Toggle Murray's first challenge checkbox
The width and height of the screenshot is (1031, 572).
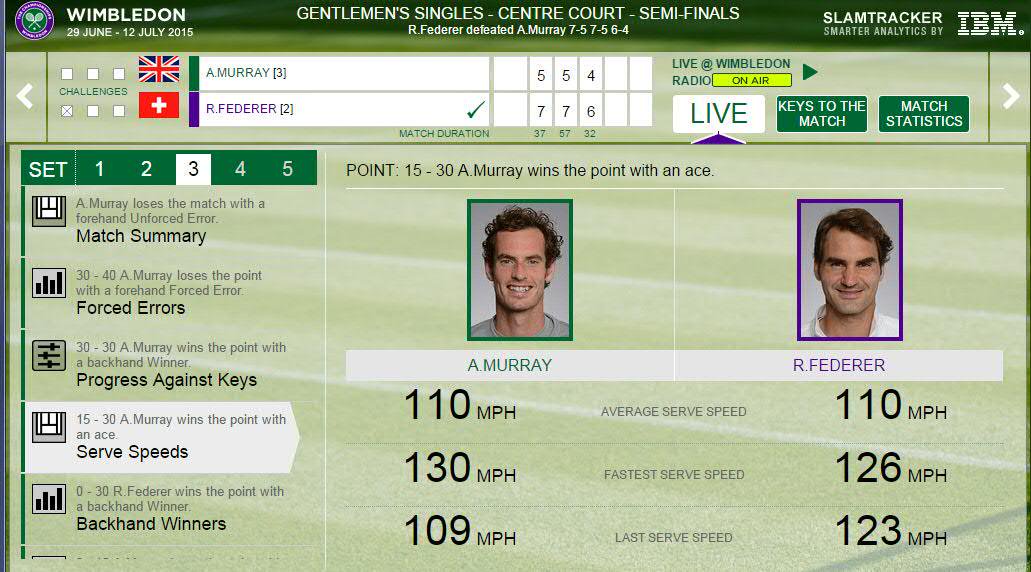pyautogui.click(x=67, y=74)
